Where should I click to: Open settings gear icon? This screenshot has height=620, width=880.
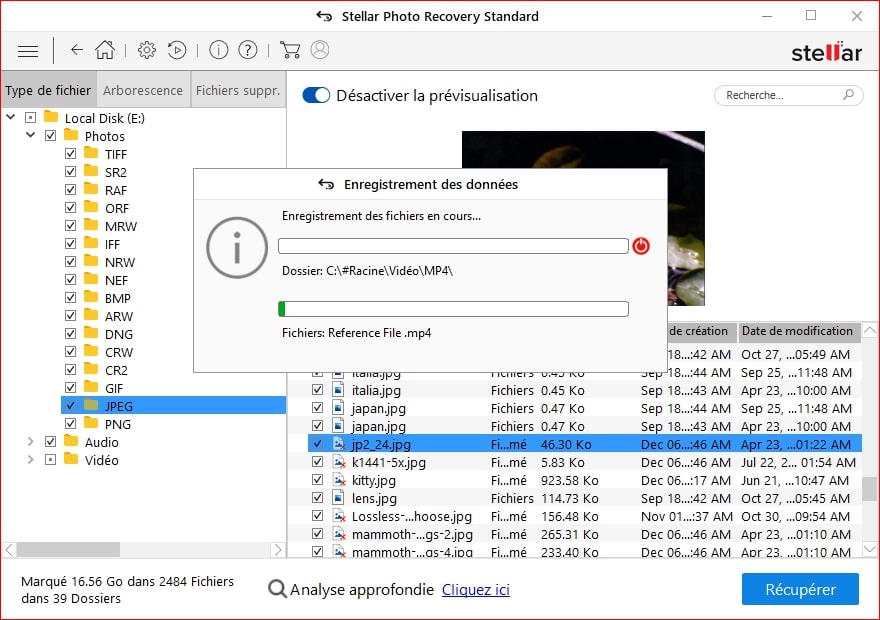point(146,50)
